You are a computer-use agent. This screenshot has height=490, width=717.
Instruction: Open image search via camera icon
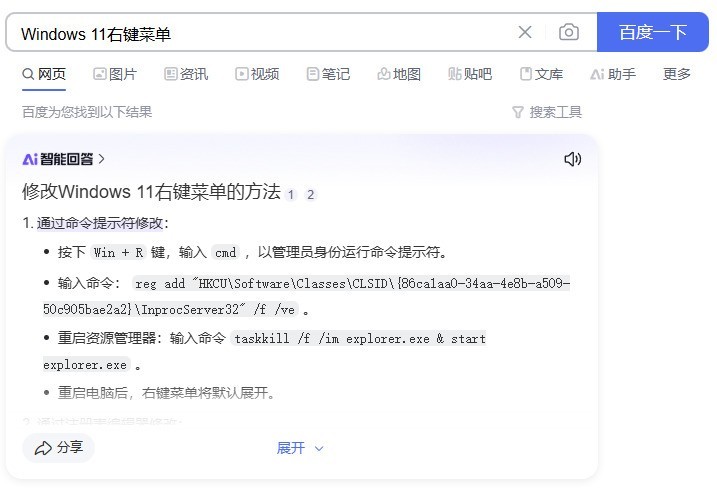tap(569, 32)
